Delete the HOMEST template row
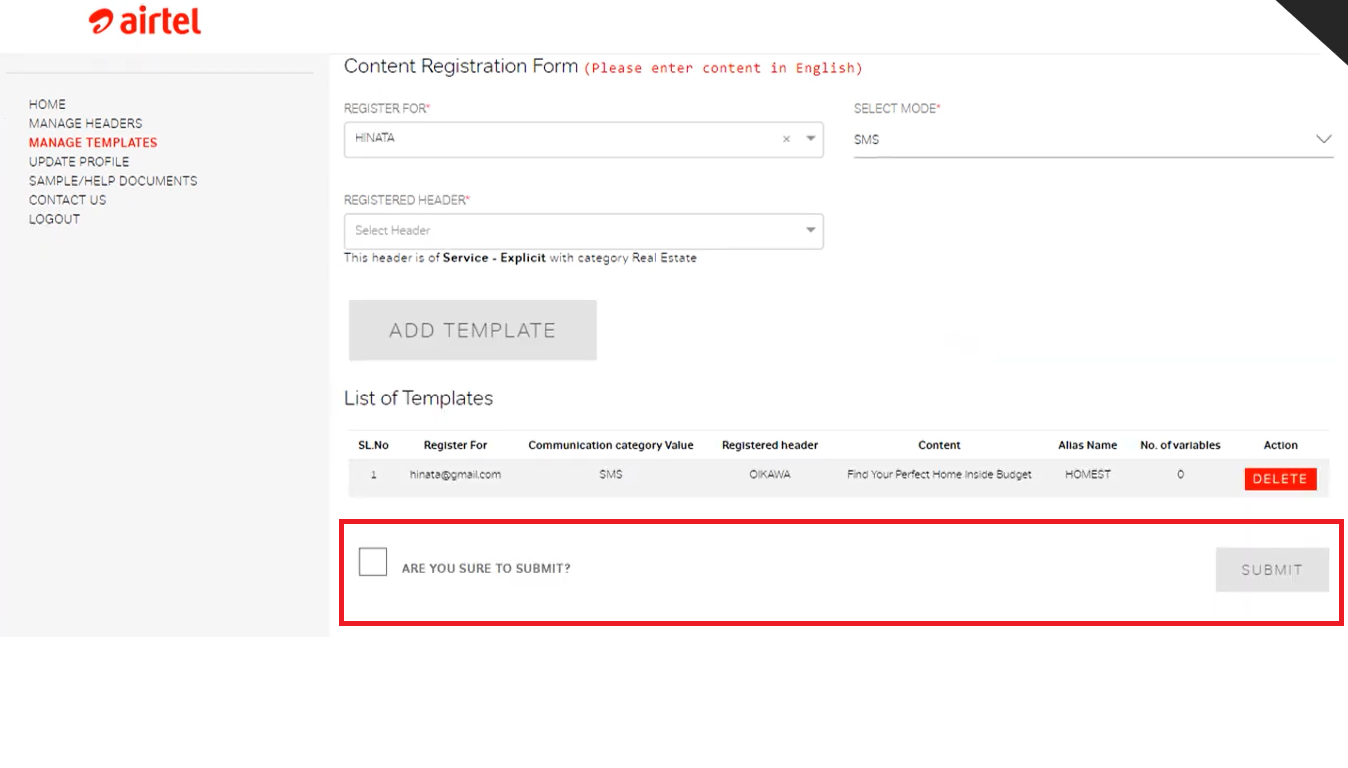 (1280, 479)
